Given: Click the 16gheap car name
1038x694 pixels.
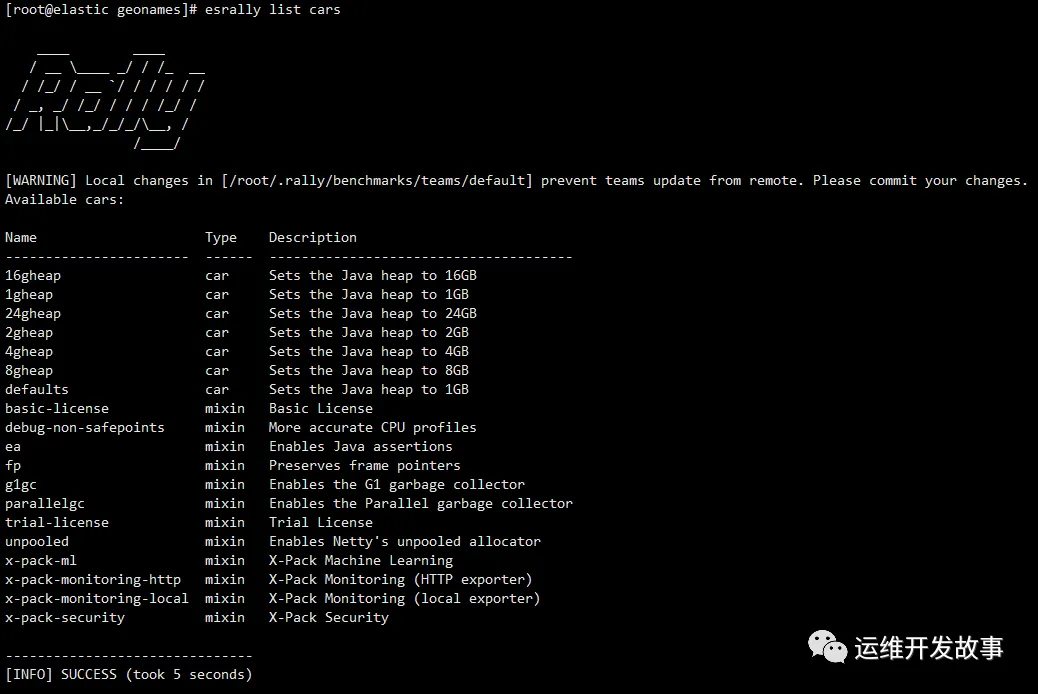Looking at the screenshot, I should [x=33, y=275].
